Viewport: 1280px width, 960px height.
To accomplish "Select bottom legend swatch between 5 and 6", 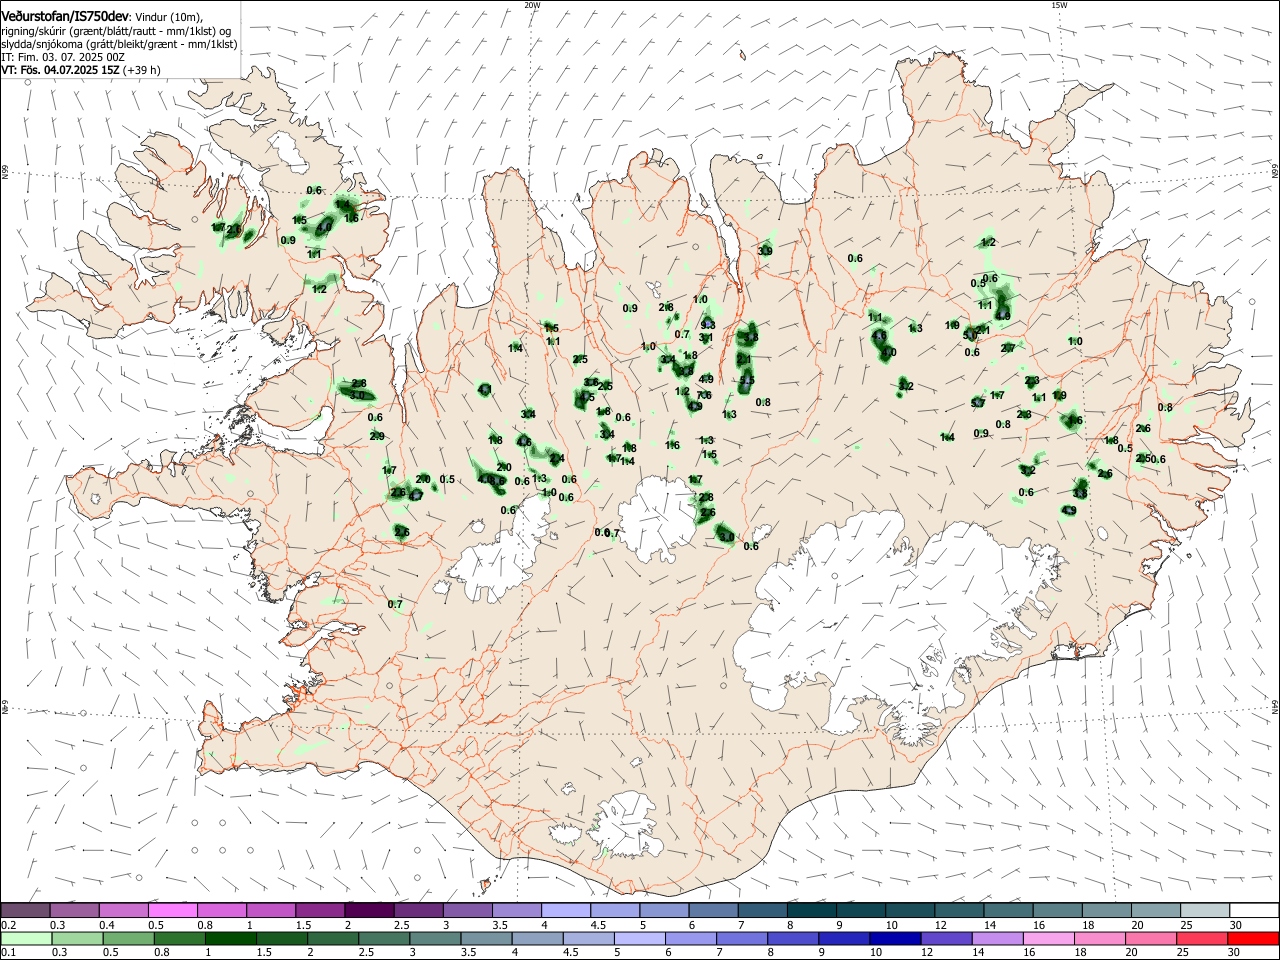I will click(x=641, y=938).
